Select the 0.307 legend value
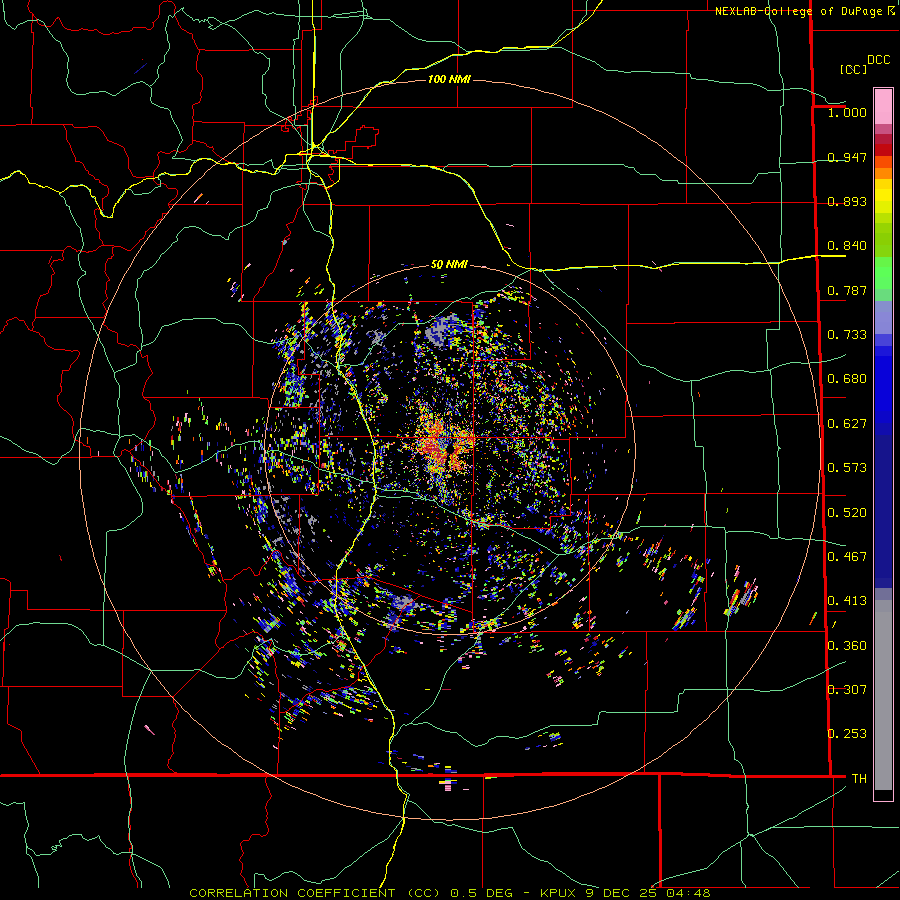Screen dimensions: 900x900 pyautogui.click(x=847, y=690)
